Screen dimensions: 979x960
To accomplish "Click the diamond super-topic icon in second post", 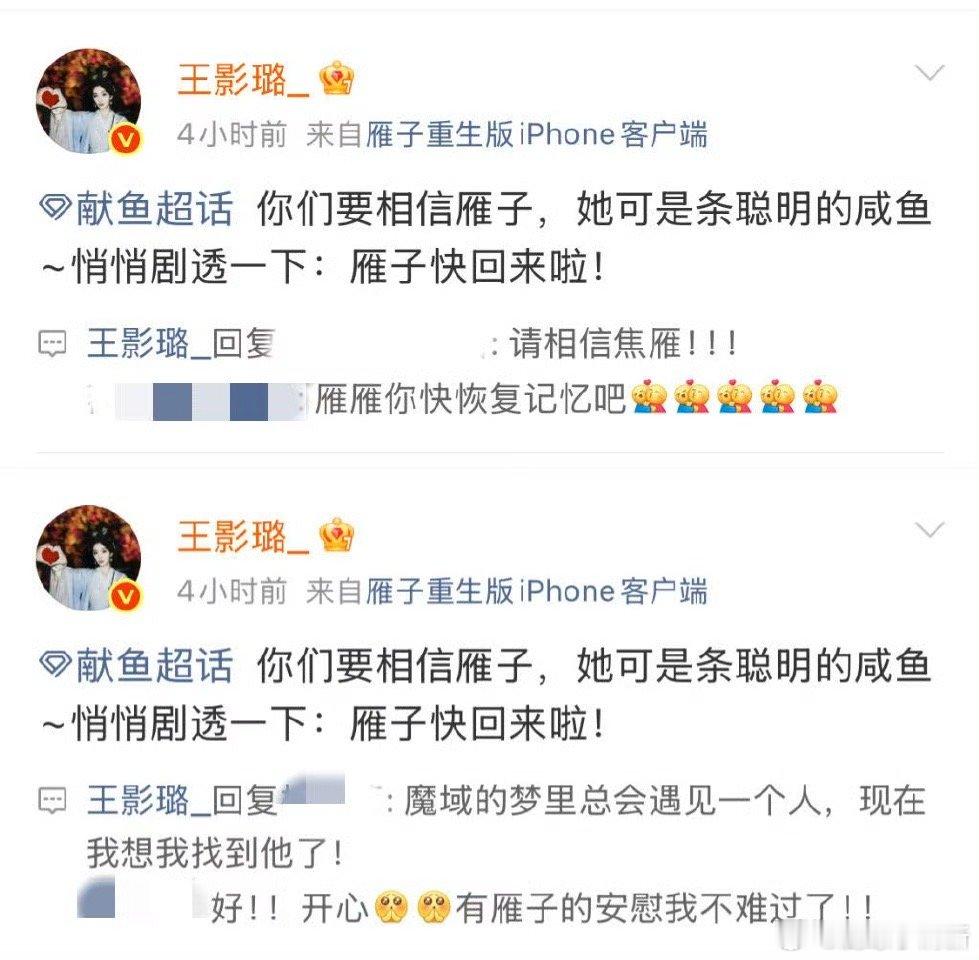I will (x=55, y=664).
